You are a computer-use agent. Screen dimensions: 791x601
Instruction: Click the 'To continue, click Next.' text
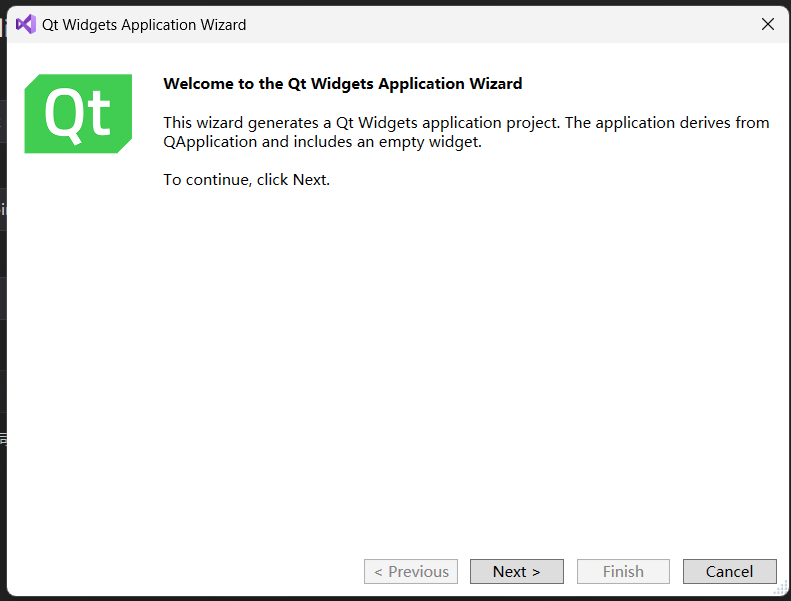246,180
